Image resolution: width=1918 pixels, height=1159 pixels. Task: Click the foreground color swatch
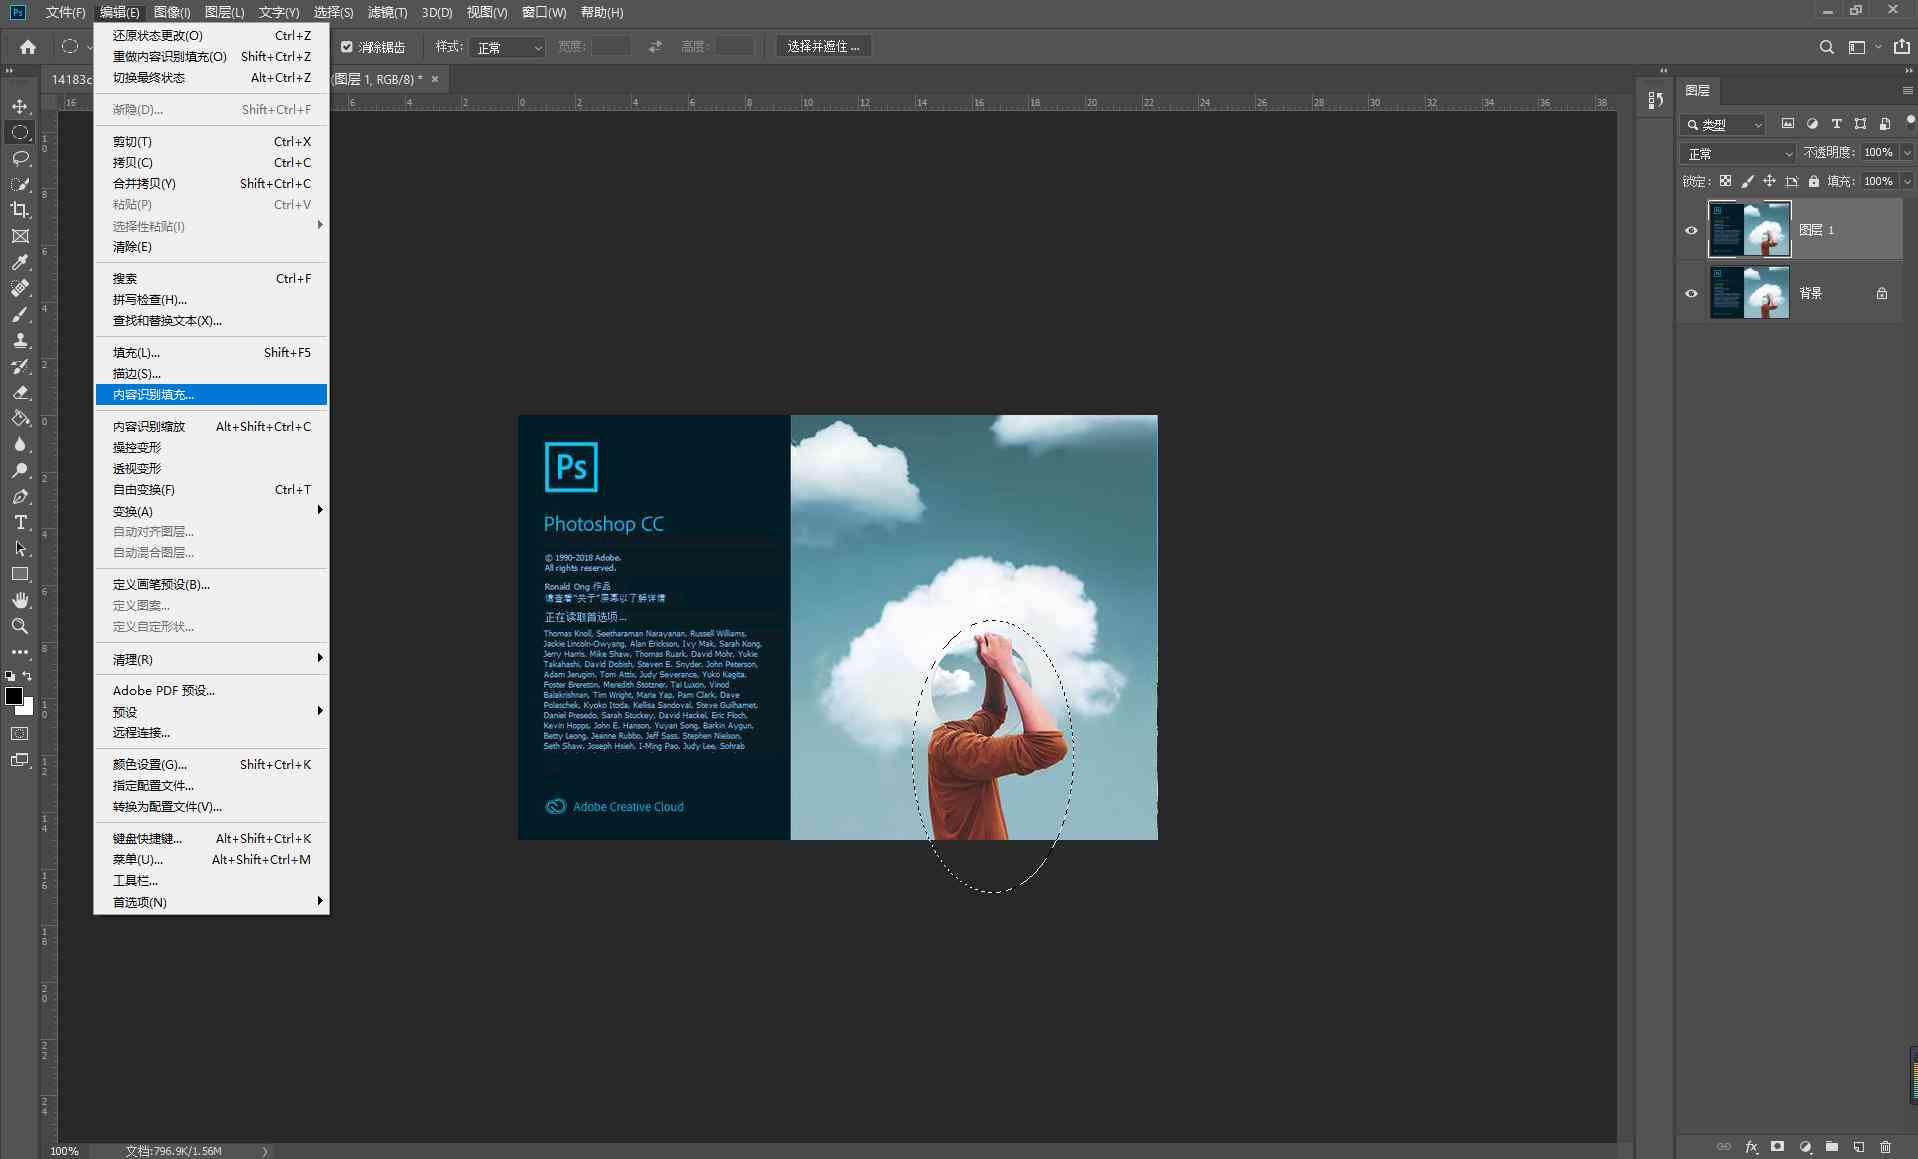[x=13, y=696]
